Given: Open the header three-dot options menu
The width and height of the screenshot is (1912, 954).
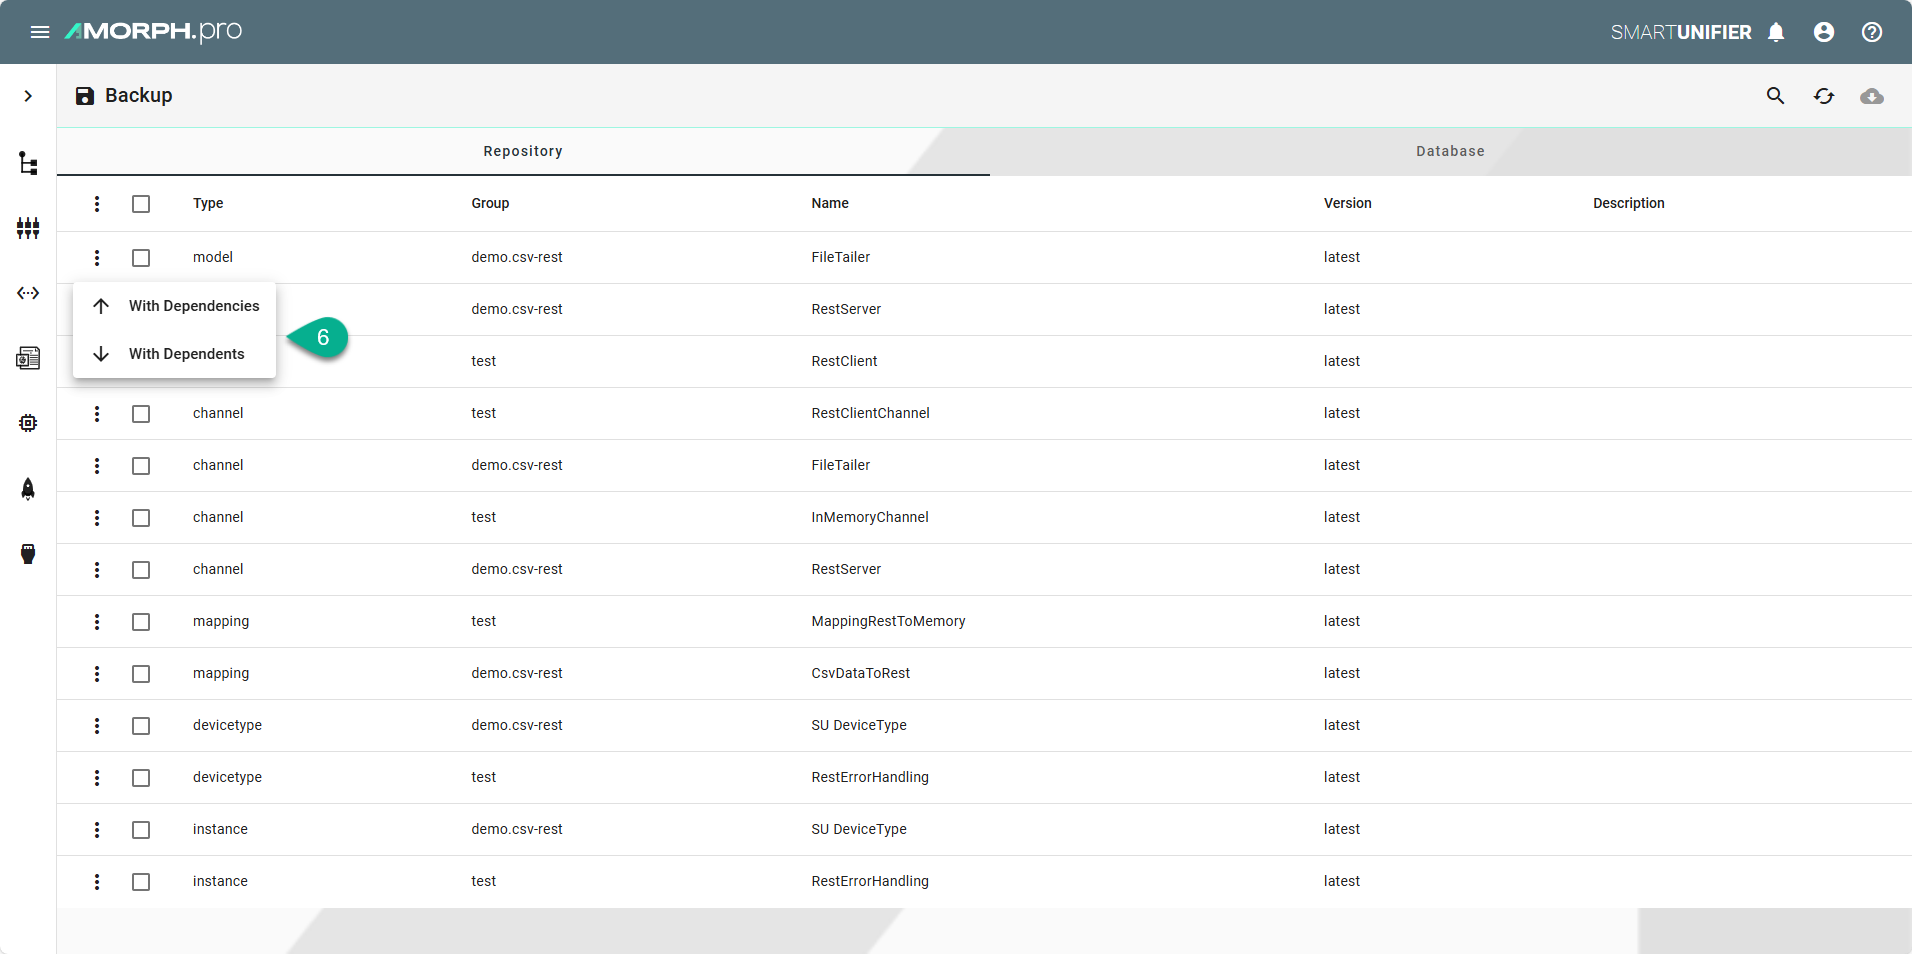Looking at the screenshot, I should click(97, 204).
